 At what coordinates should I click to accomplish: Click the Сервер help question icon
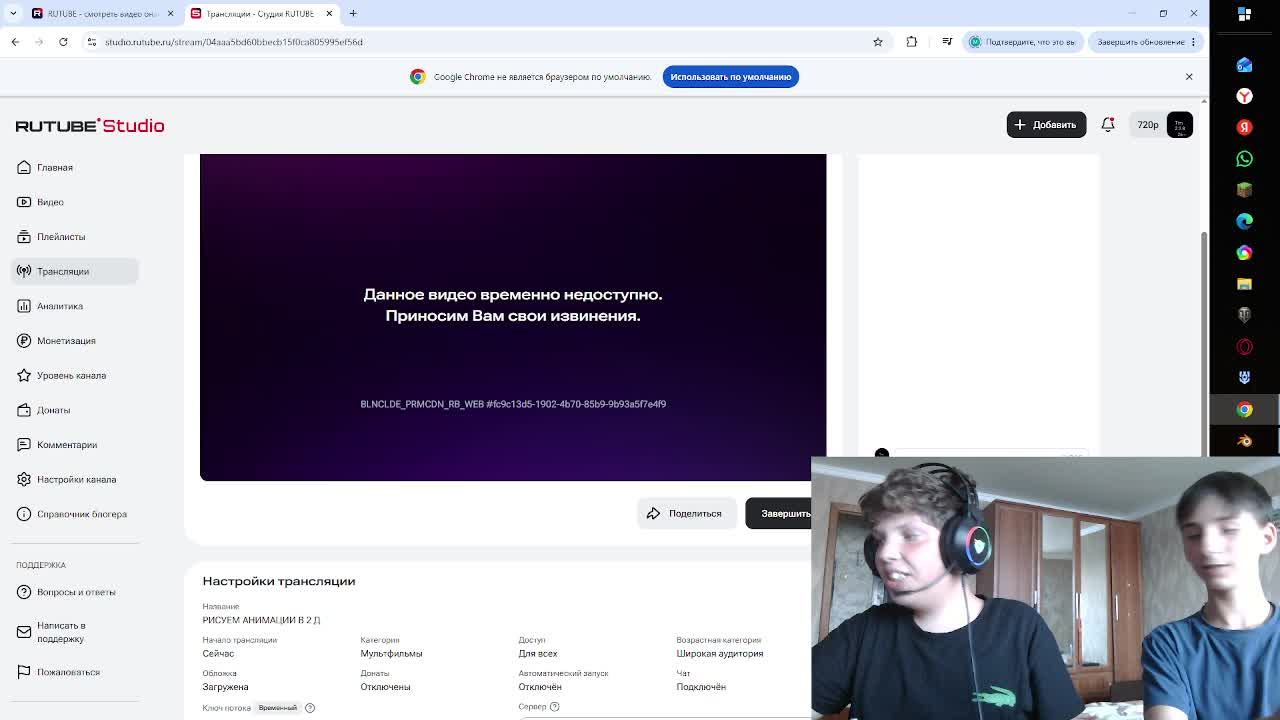(x=554, y=707)
